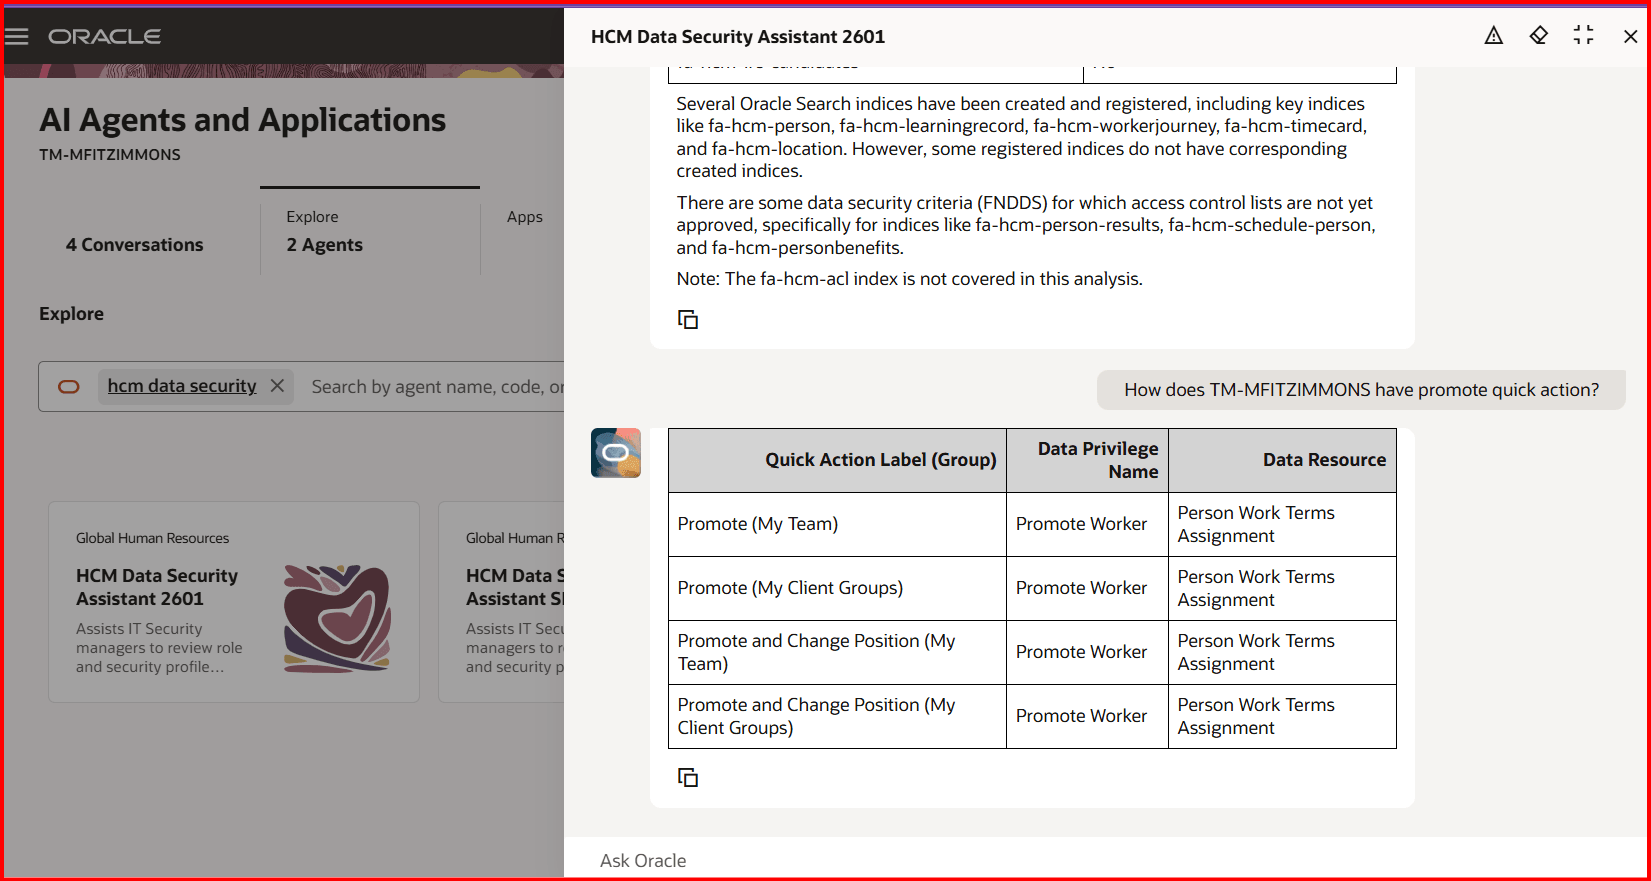
Task: Click the Ask Oracle input field
Action: [x=1107, y=860]
